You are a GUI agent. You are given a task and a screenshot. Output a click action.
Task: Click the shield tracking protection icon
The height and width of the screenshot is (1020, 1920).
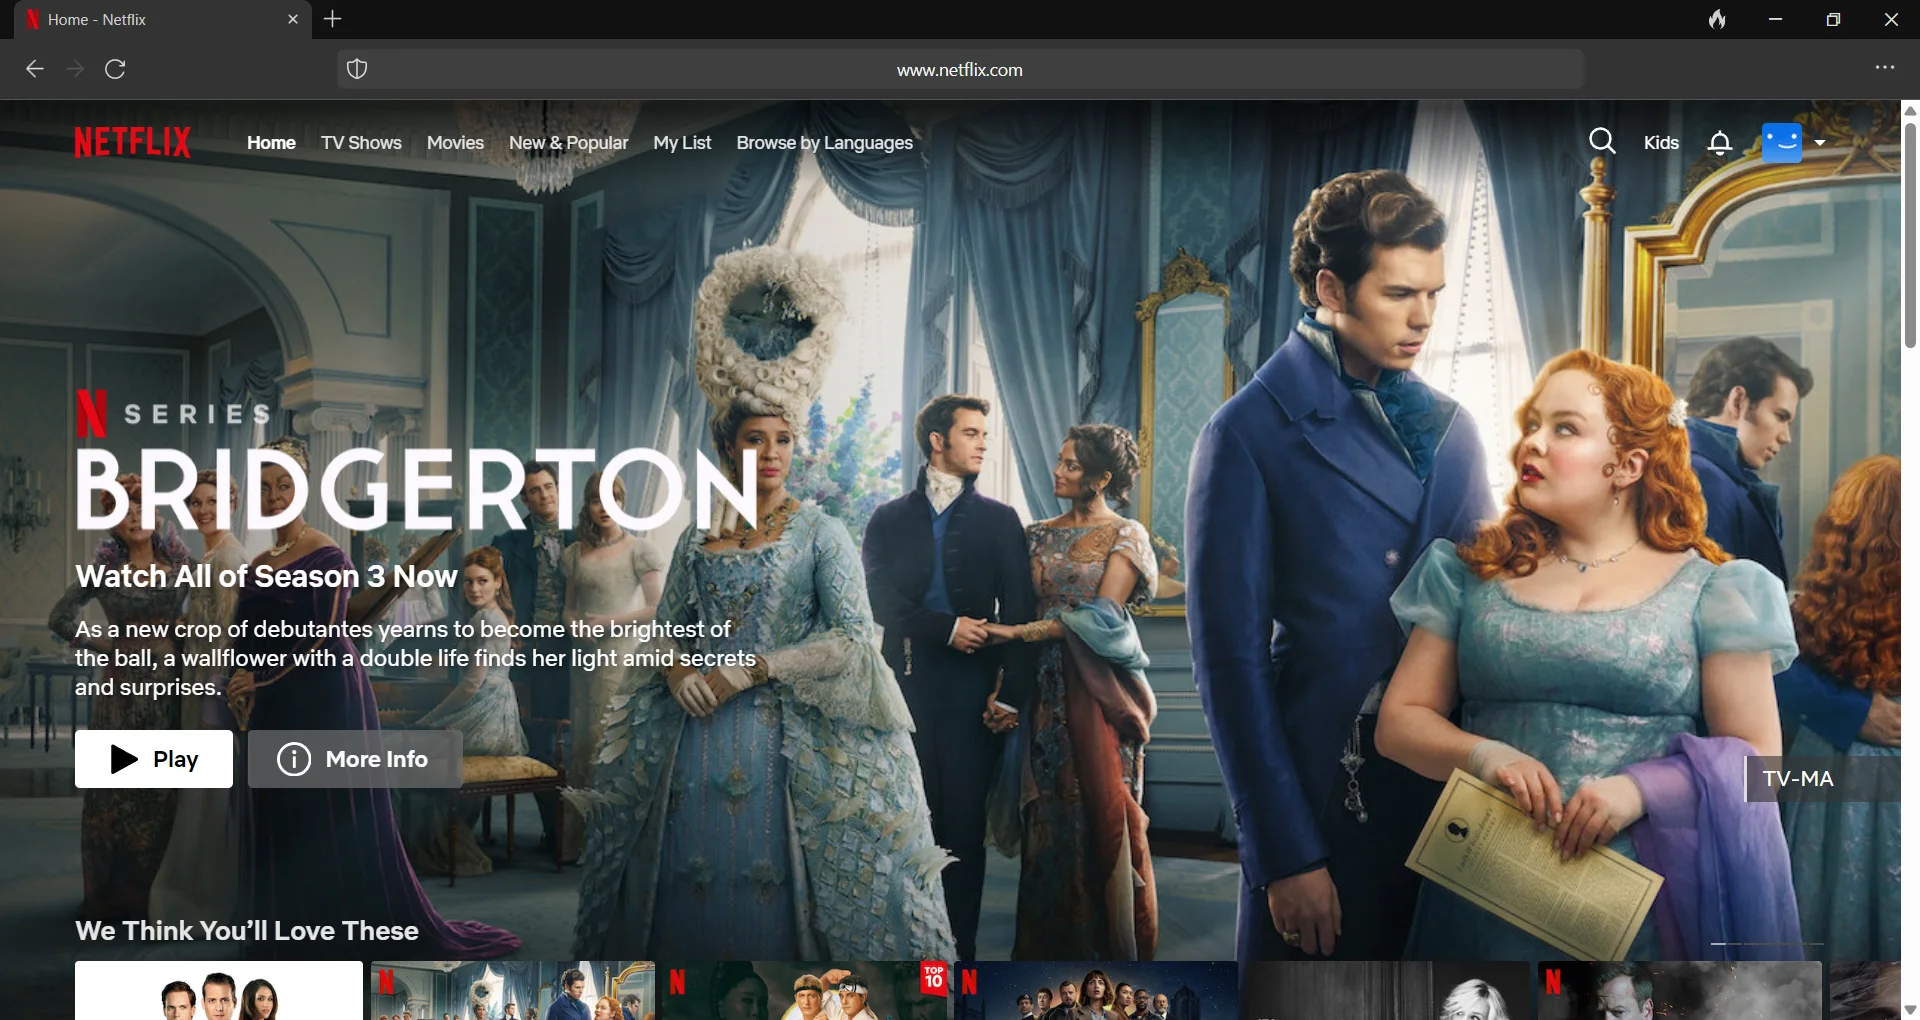(x=357, y=69)
